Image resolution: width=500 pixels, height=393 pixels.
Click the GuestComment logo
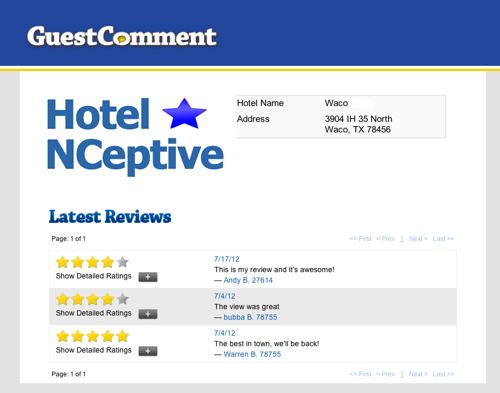(x=122, y=36)
